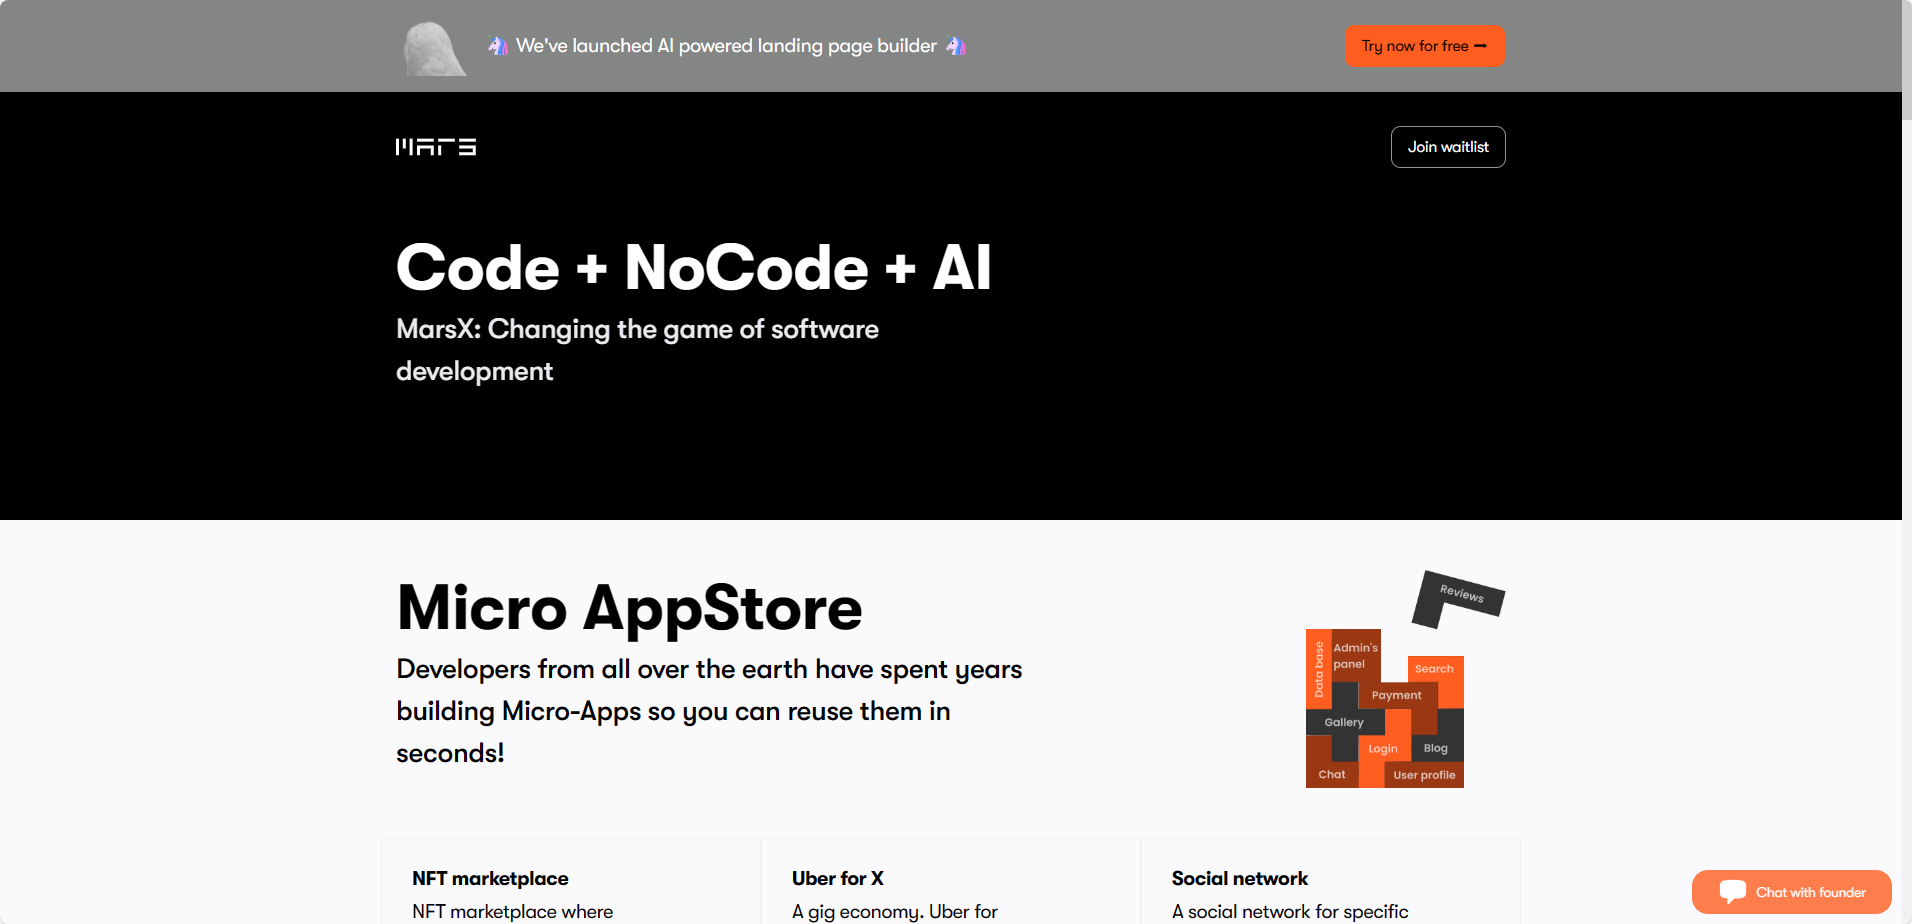This screenshot has width=1912, height=924.
Task: Open the Social network card title
Action: (1240, 878)
